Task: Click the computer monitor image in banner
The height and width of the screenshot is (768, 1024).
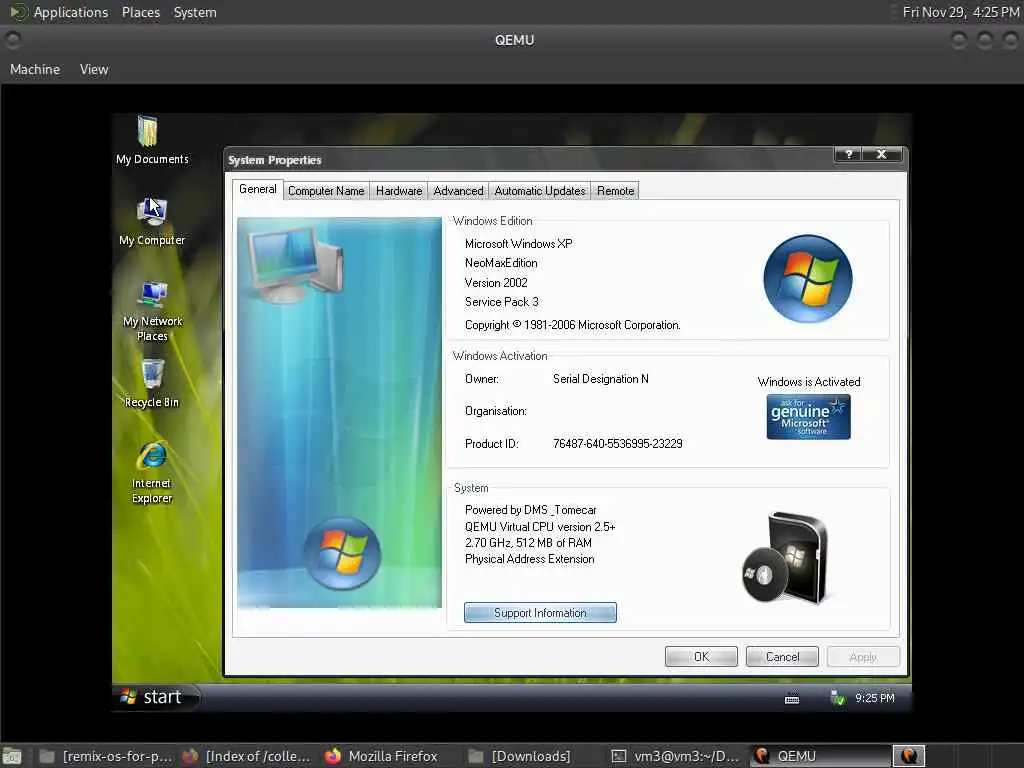Action: 296,264
